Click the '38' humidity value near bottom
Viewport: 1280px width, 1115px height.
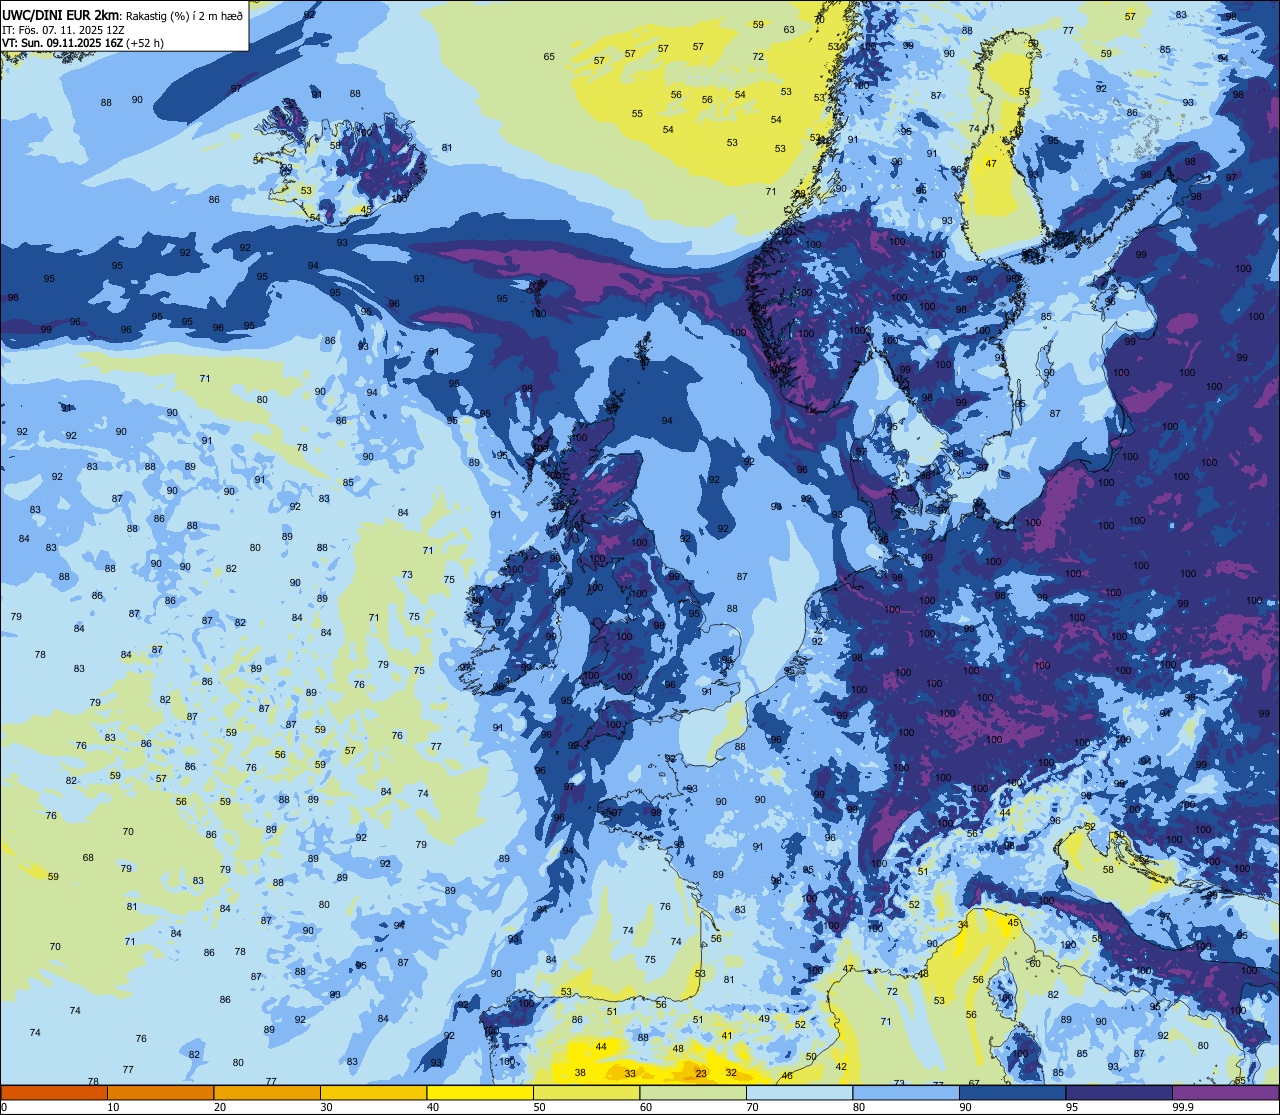click(580, 1073)
